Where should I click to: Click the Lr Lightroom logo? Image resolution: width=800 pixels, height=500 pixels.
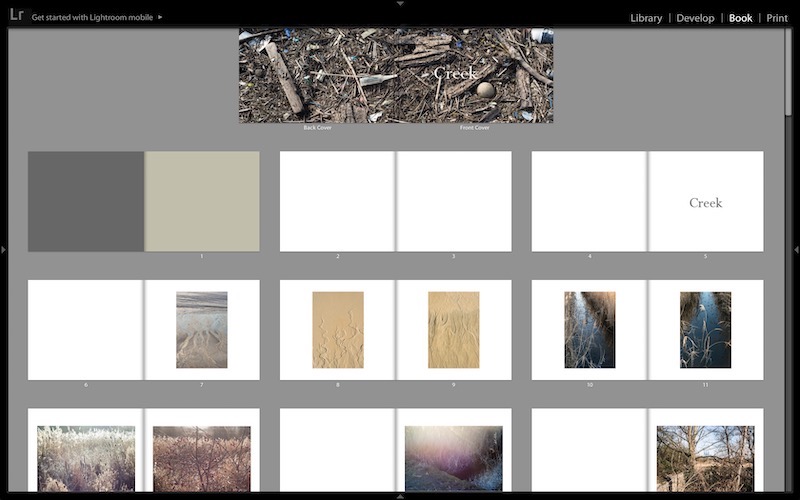pyautogui.click(x=16, y=15)
